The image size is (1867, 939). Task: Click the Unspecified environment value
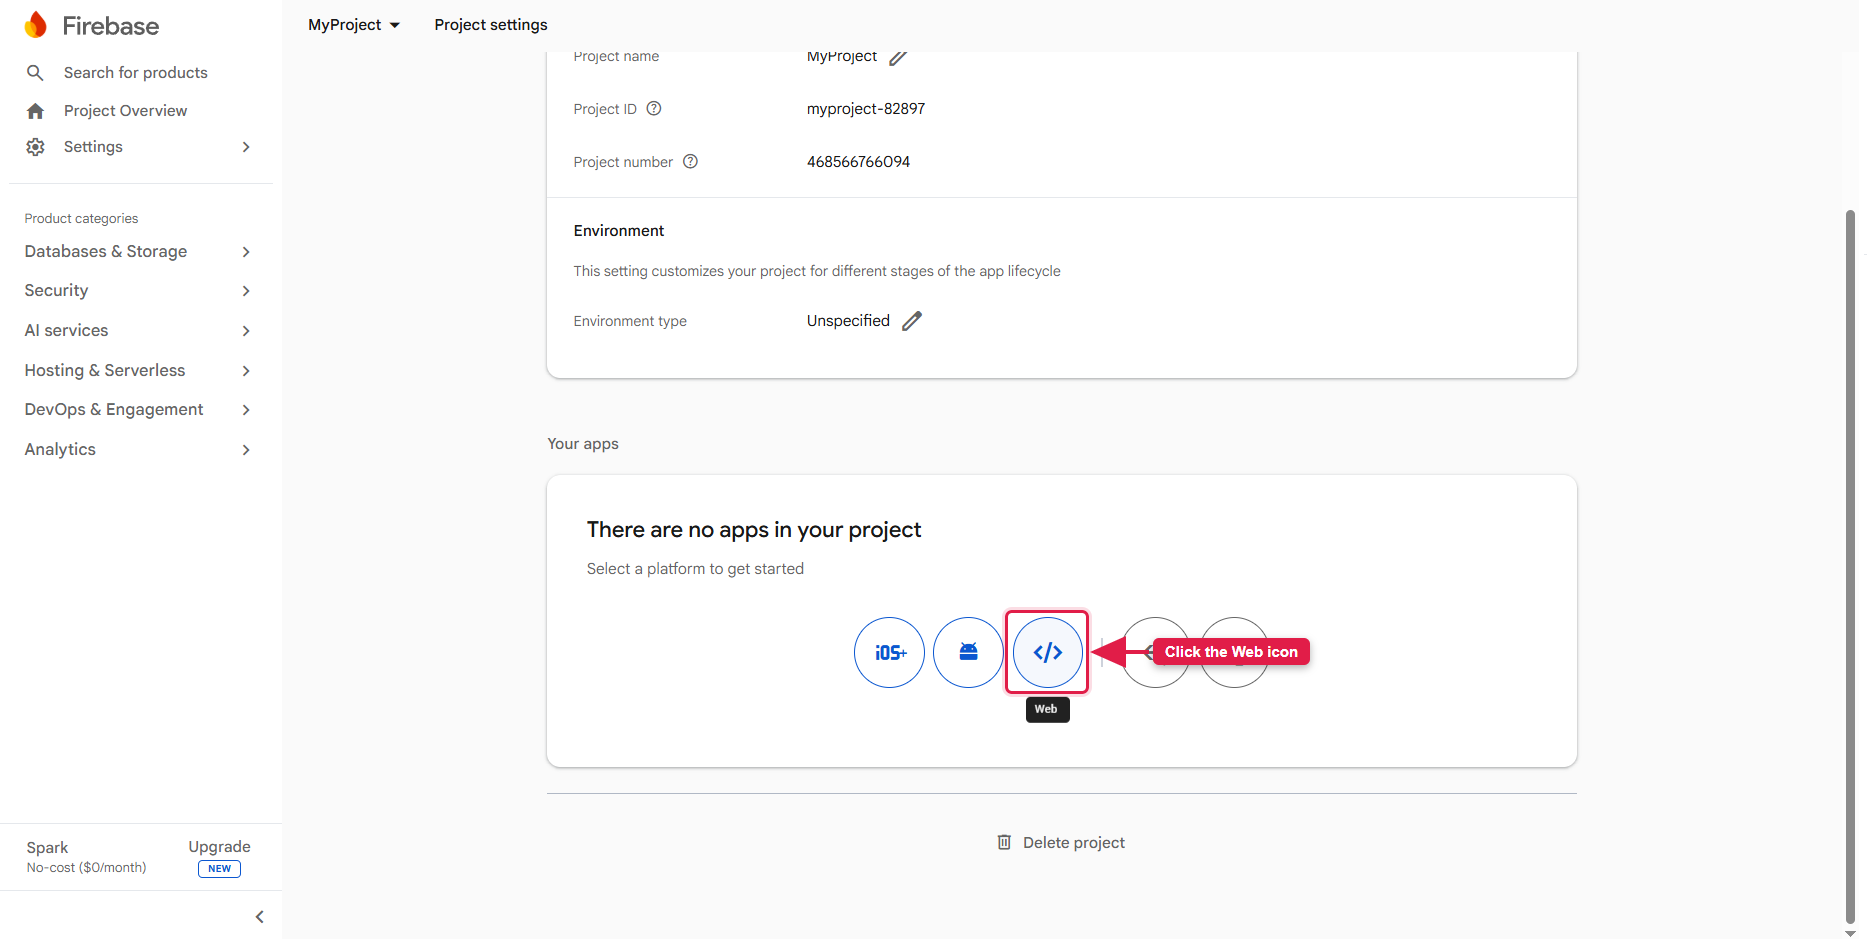[x=848, y=321]
